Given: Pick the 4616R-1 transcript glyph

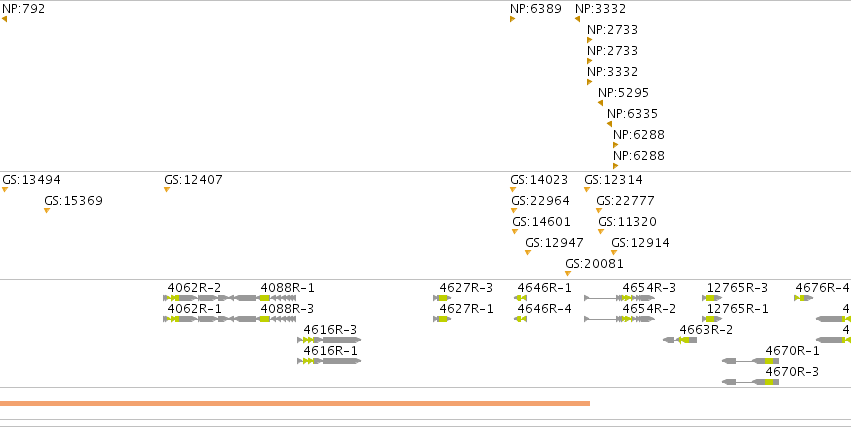Looking at the screenshot, I should tap(329, 361).
